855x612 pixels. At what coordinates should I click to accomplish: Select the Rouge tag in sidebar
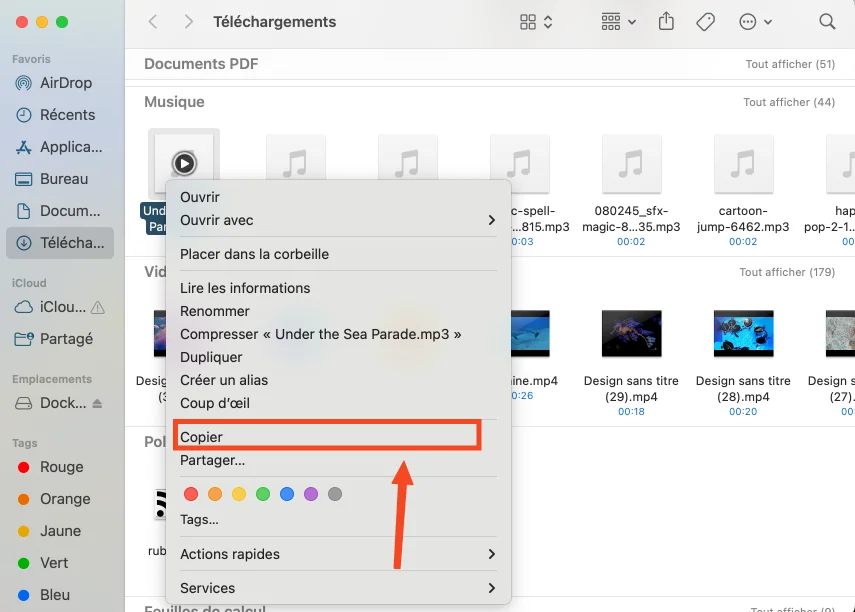(61, 467)
